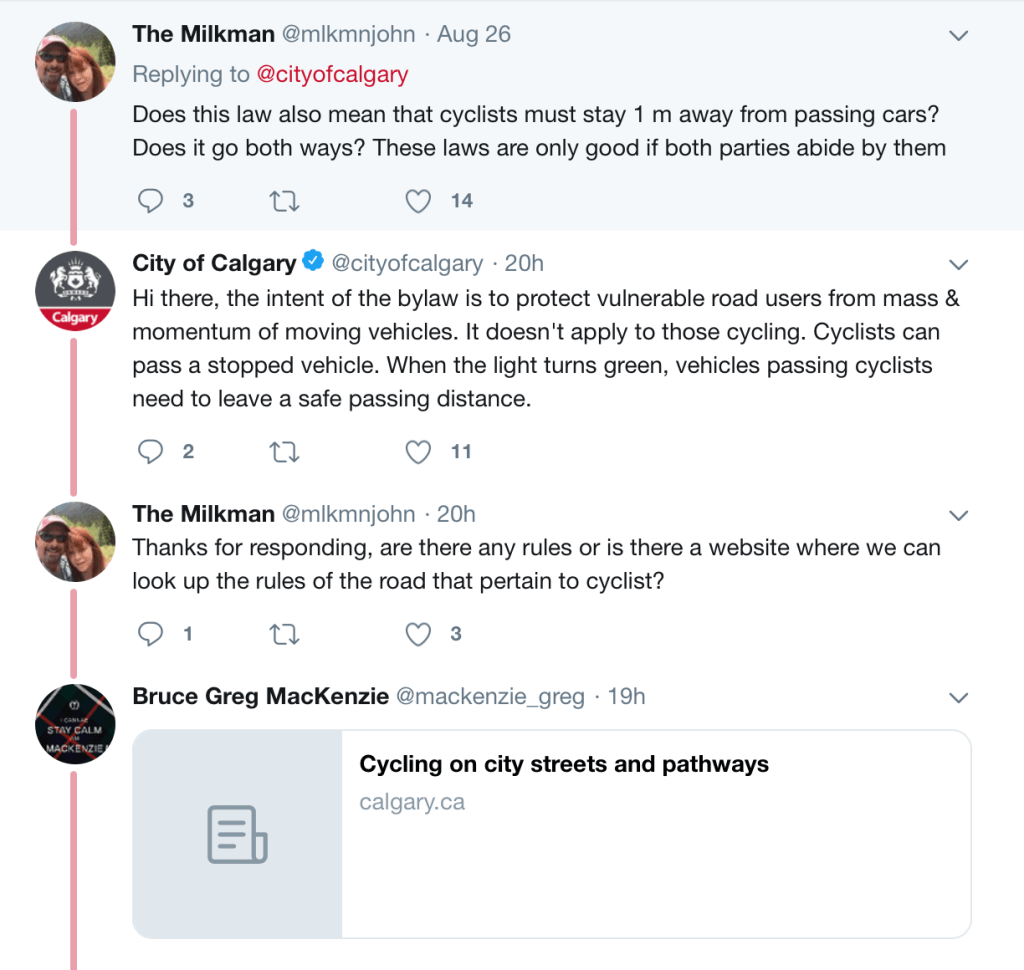1024x970 pixels.
Task: Click the @mackenzie_greg handle
Action: point(490,696)
